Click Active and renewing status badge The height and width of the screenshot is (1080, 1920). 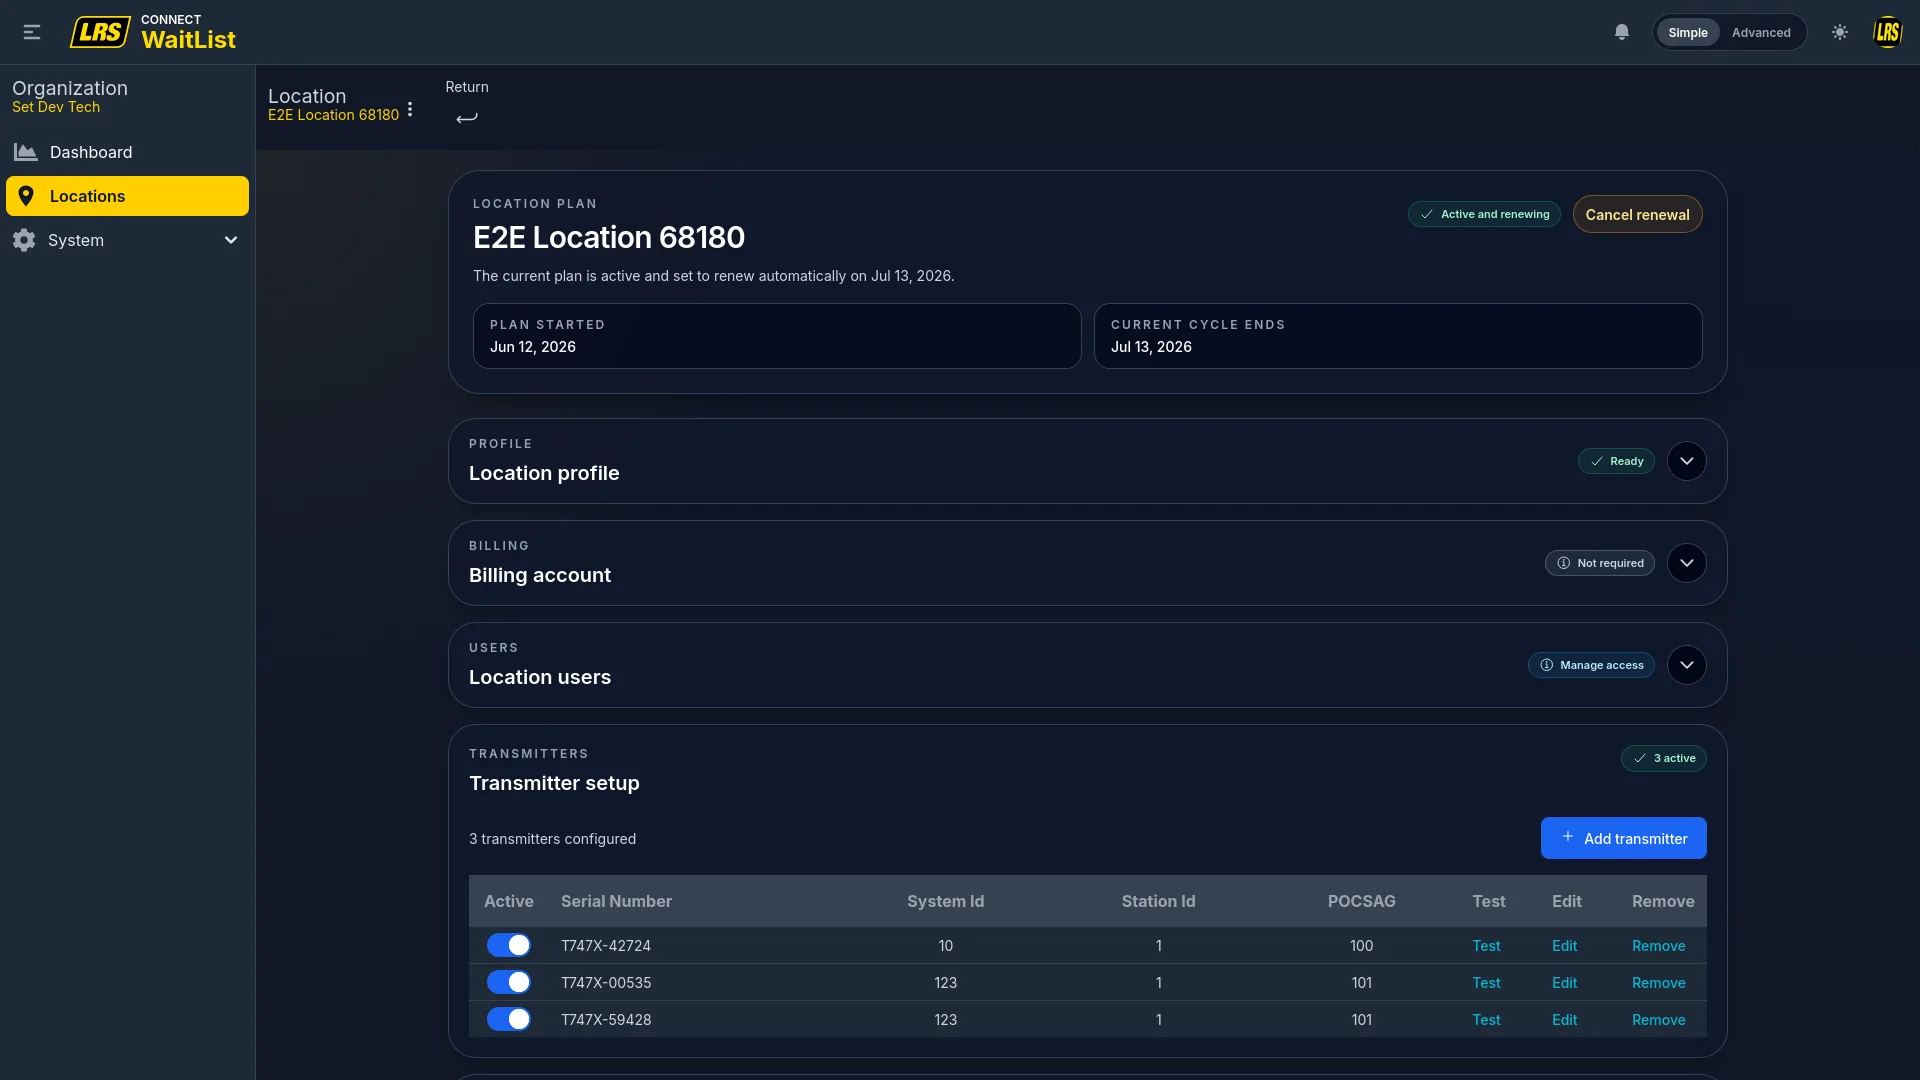pyautogui.click(x=1484, y=214)
